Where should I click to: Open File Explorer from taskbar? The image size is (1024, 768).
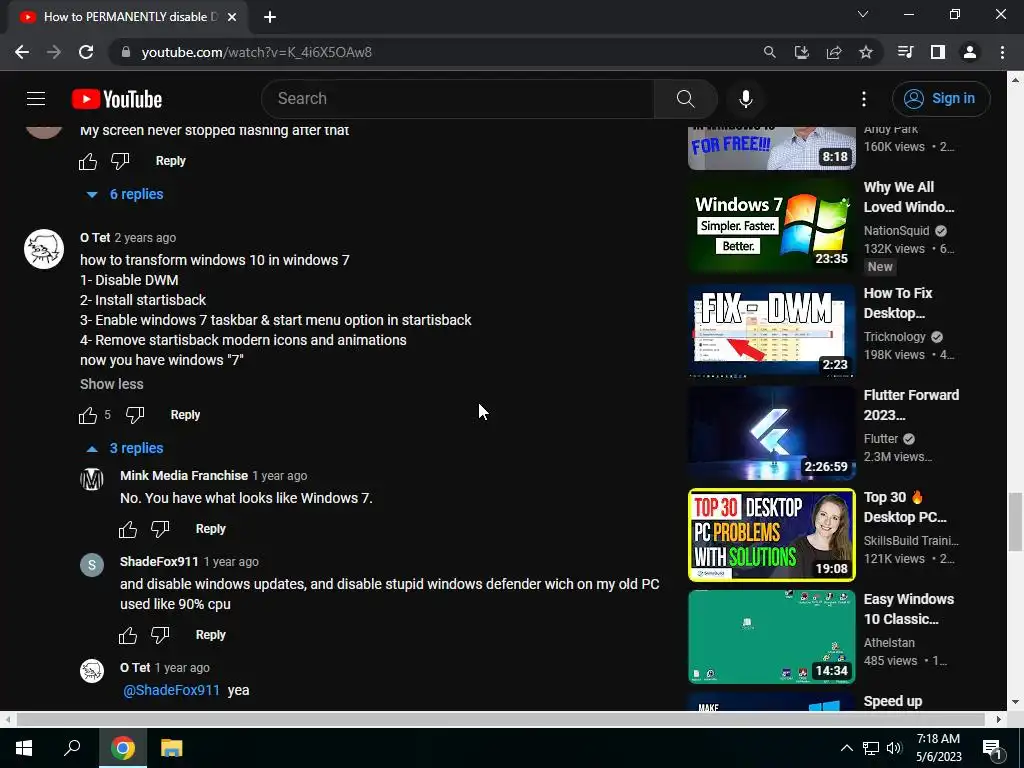coord(172,748)
